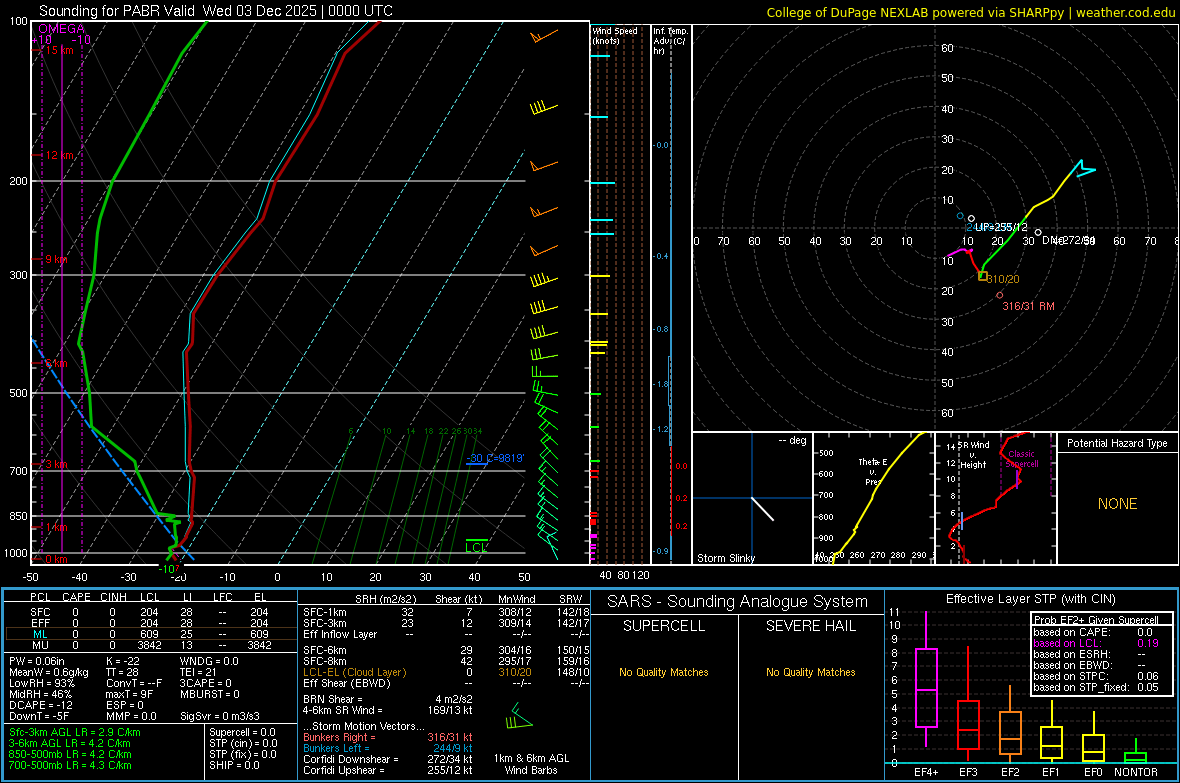1180x783 pixels.
Task: Click the 'DownT = -5F' value
Action: [x=38, y=716]
